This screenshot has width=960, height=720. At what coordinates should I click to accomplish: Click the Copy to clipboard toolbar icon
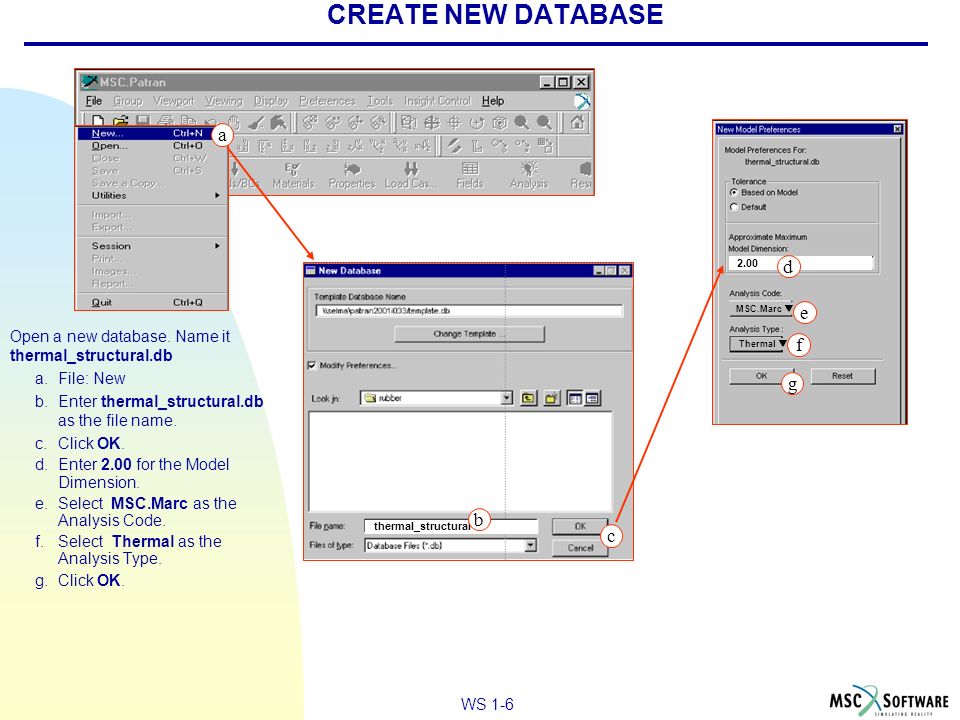tap(188, 122)
